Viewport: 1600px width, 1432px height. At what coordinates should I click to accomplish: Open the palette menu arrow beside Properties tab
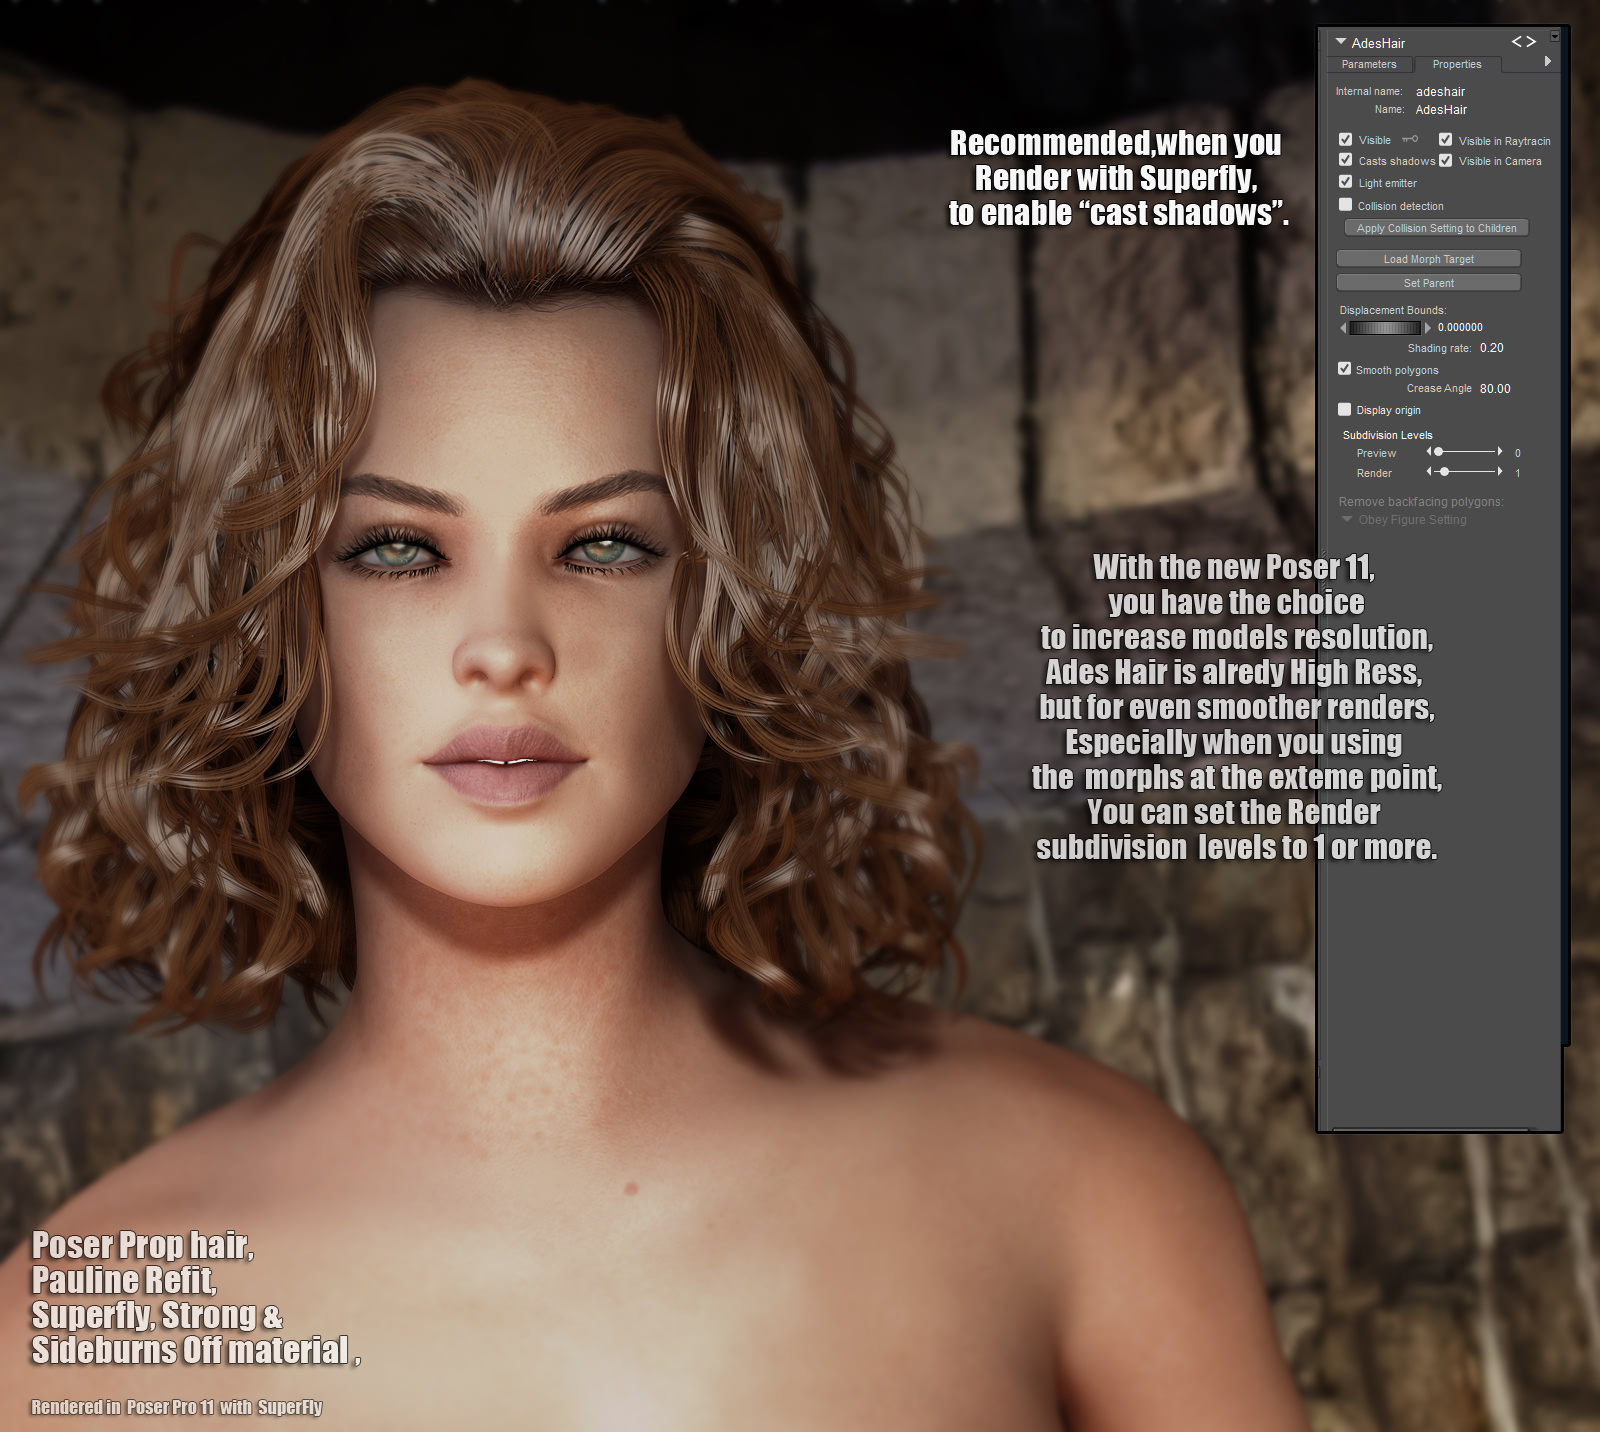pyautogui.click(x=1548, y=62)
